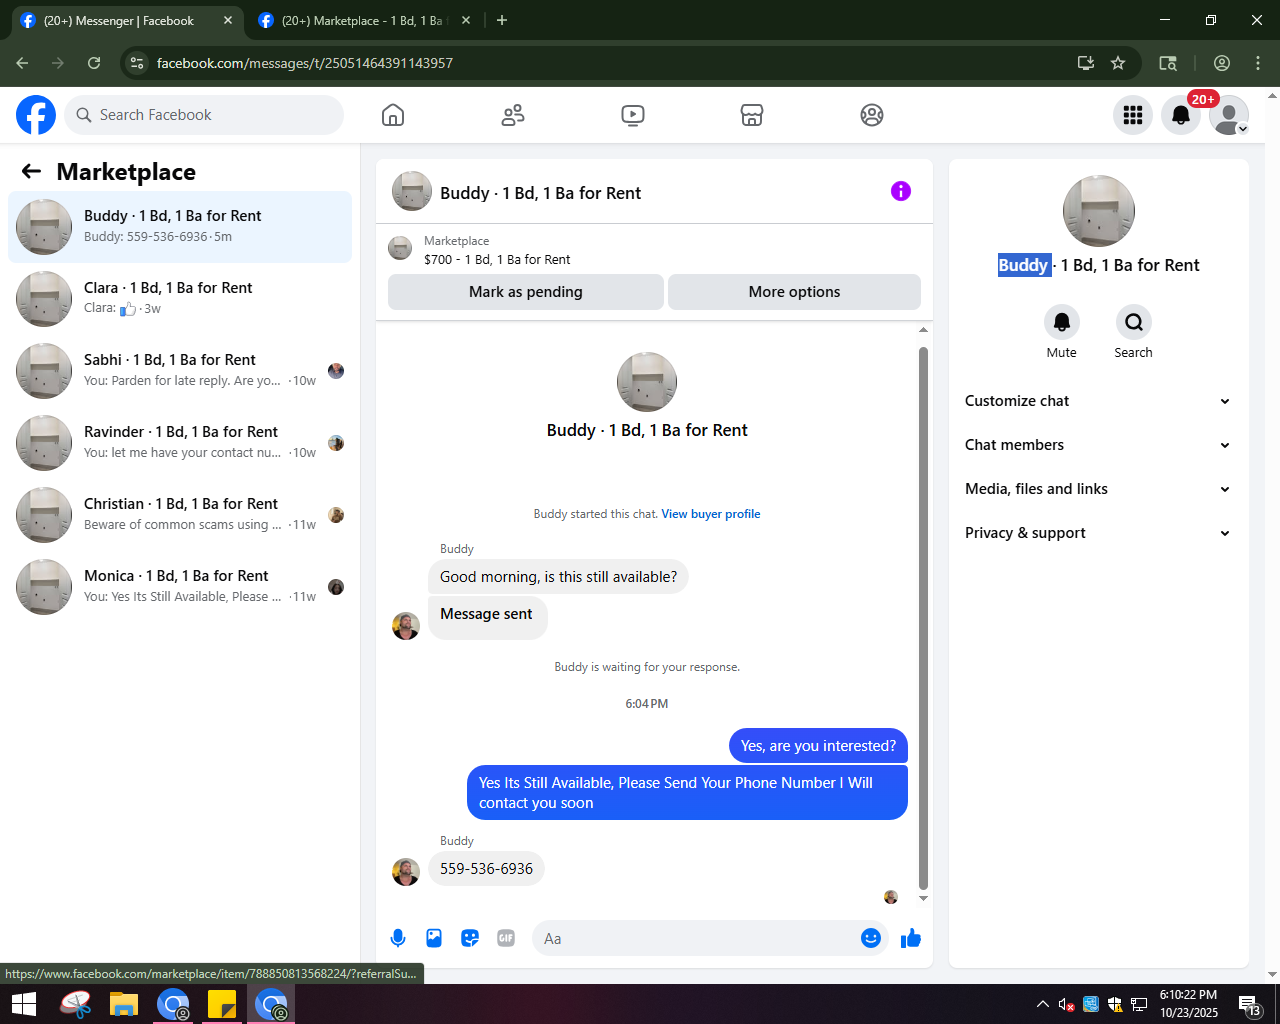Open Facebook Home icon in top navigation
Viewport: 1280px width, 1024px height.
pos(393,115)
